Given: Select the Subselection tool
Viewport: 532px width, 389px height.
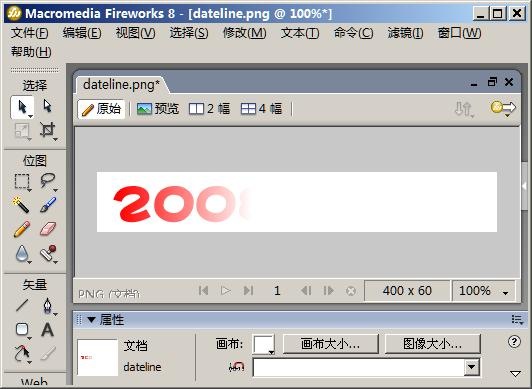Looking at the screenshot, I should pyautogui.click(x=48, y=106).
